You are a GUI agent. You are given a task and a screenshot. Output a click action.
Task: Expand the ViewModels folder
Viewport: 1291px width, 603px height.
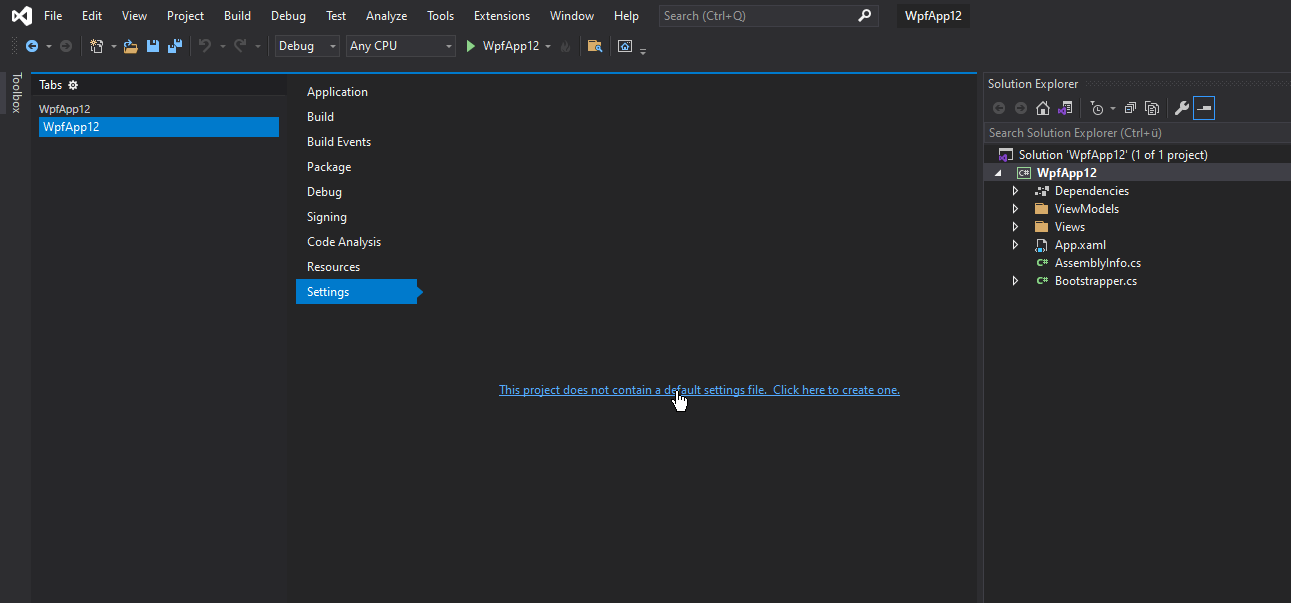point(1015,209)
